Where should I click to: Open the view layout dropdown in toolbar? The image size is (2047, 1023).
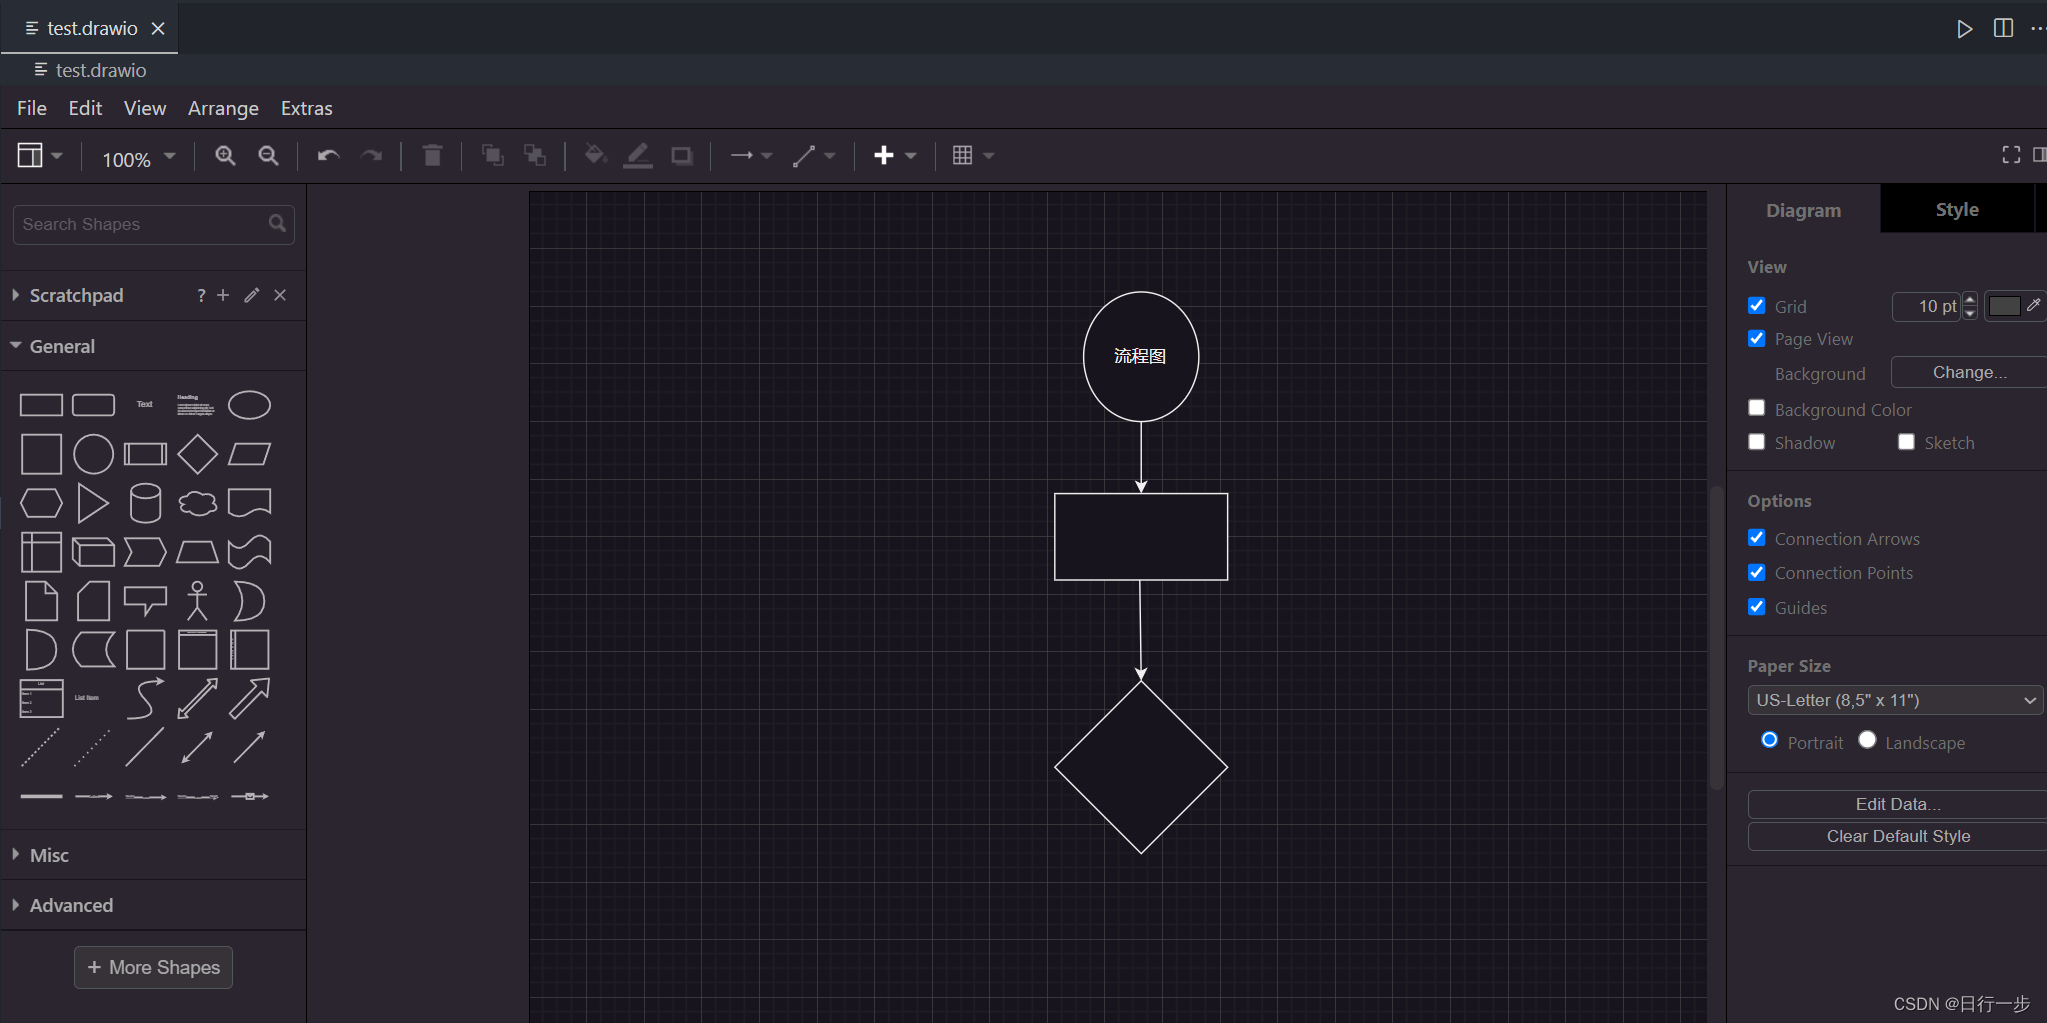point(40,155)
